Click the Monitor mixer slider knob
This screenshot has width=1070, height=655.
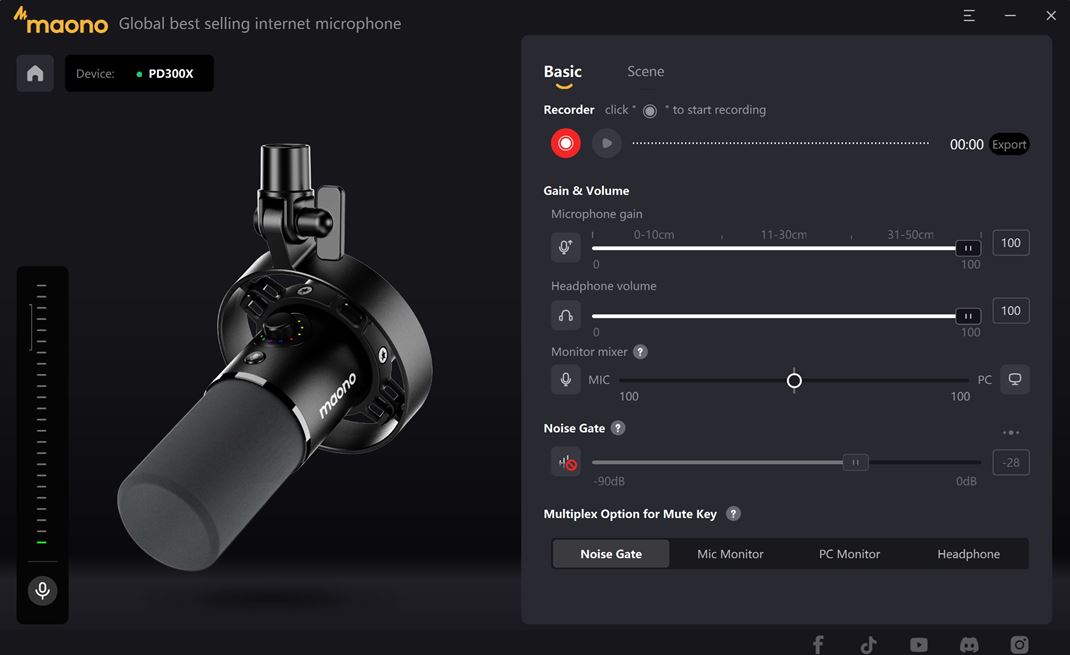tap(794, 380)
